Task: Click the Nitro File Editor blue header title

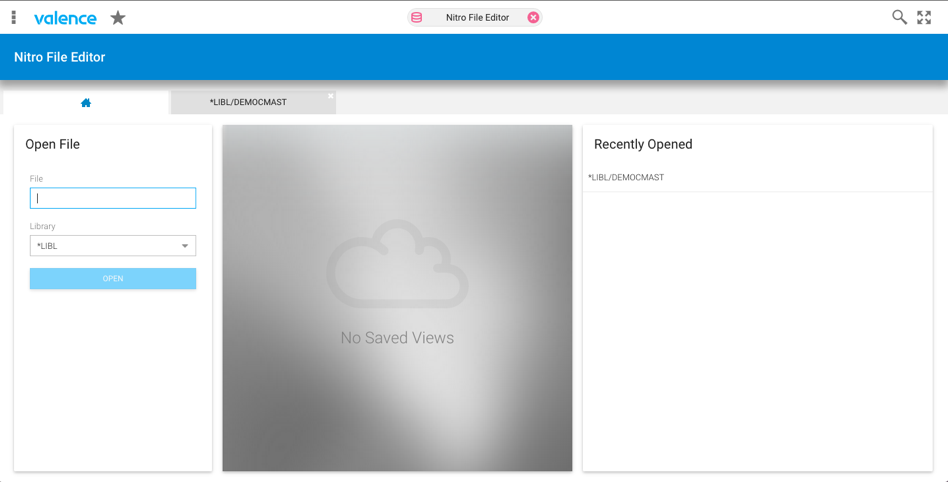Action: 60,57
